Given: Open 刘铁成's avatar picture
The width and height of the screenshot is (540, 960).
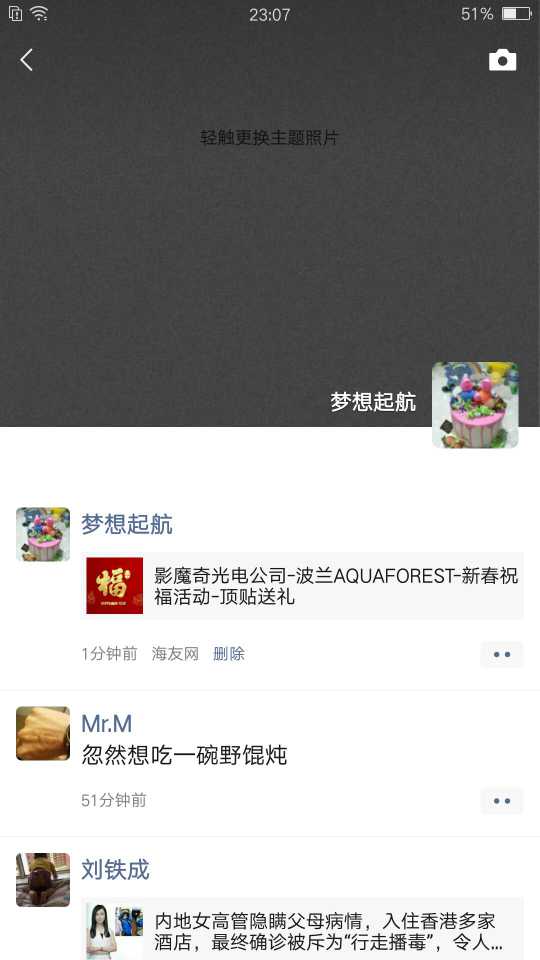Looking at the screenshot, I should click(43, 879).
